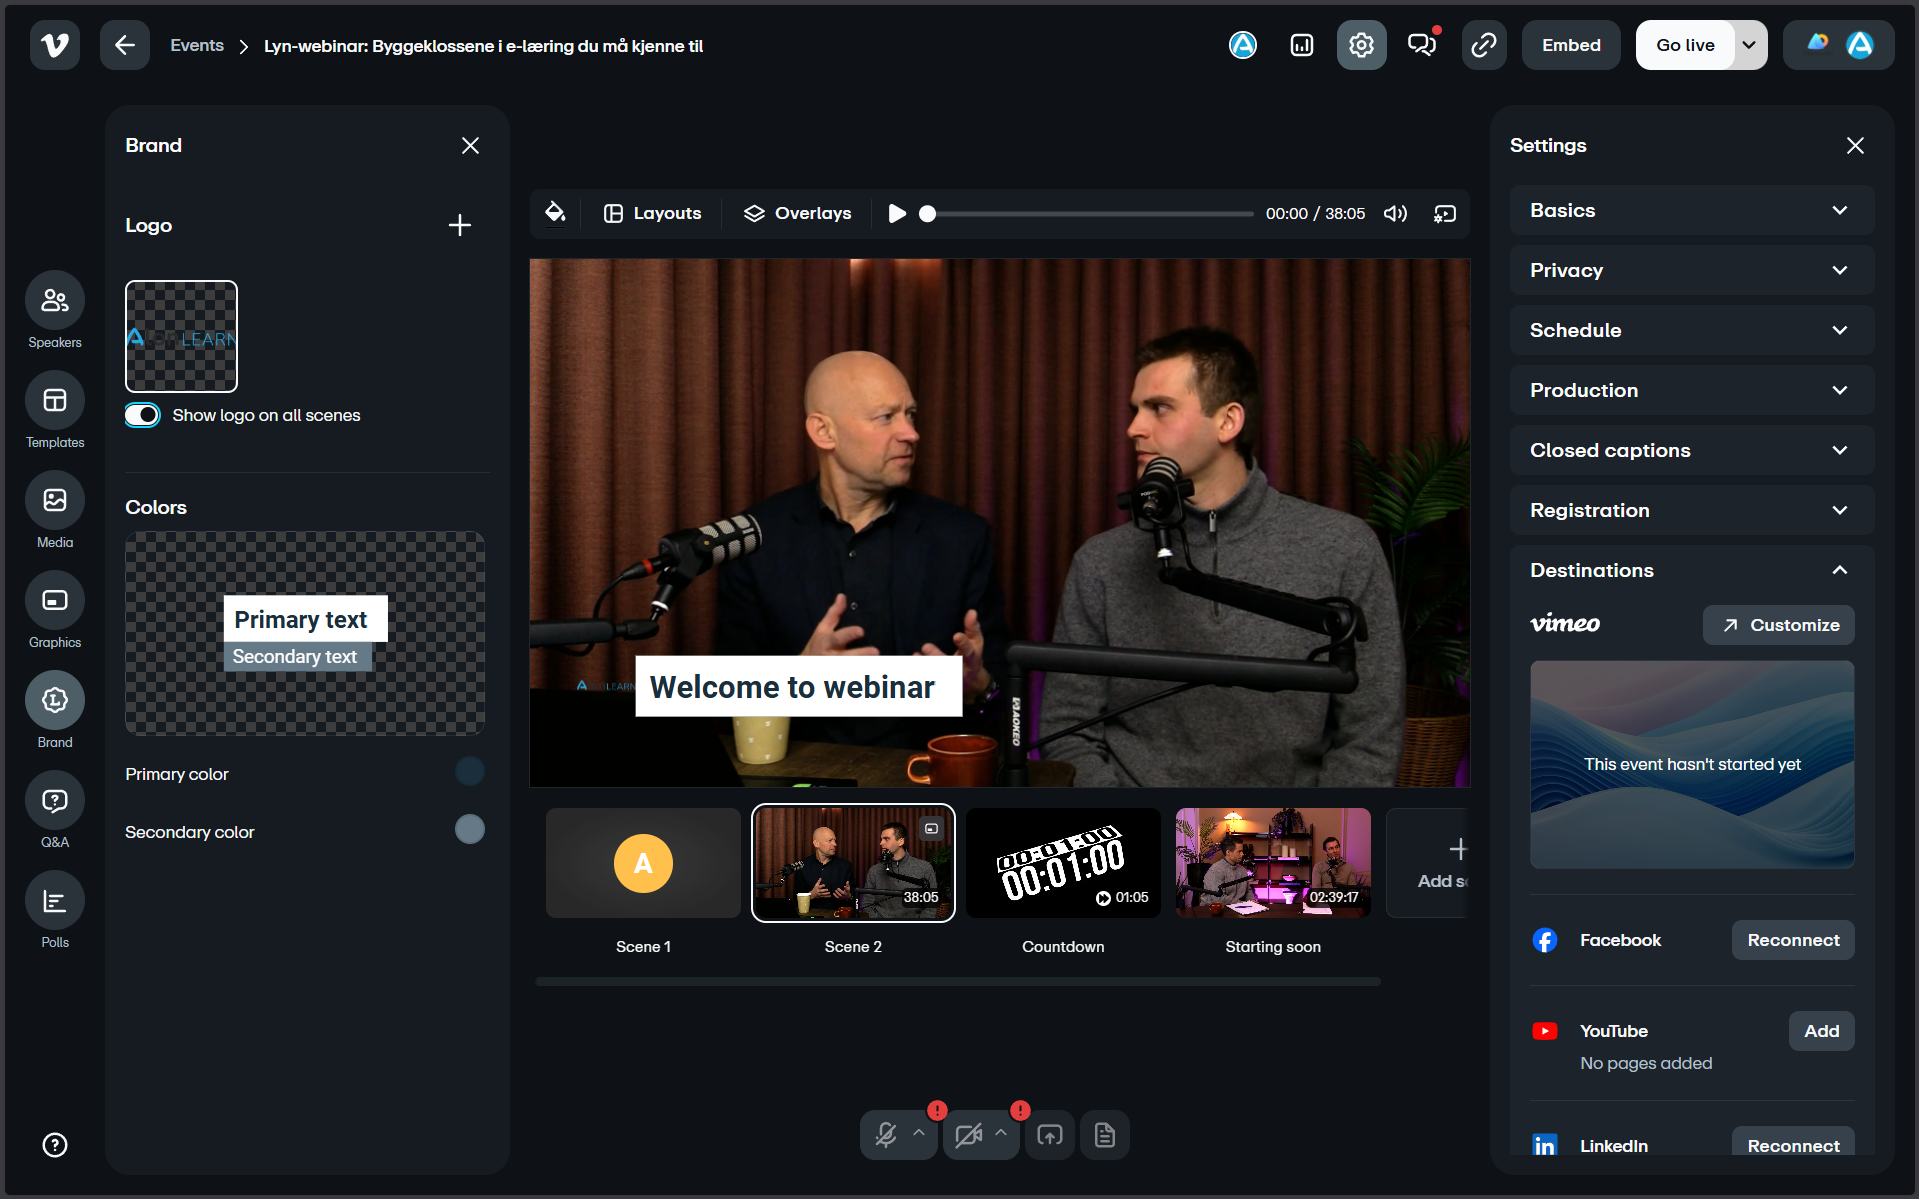This screenshot has width=1919, height=1199.
Task: Open the Go live dropdown arrow
Action: (1749, 45)
